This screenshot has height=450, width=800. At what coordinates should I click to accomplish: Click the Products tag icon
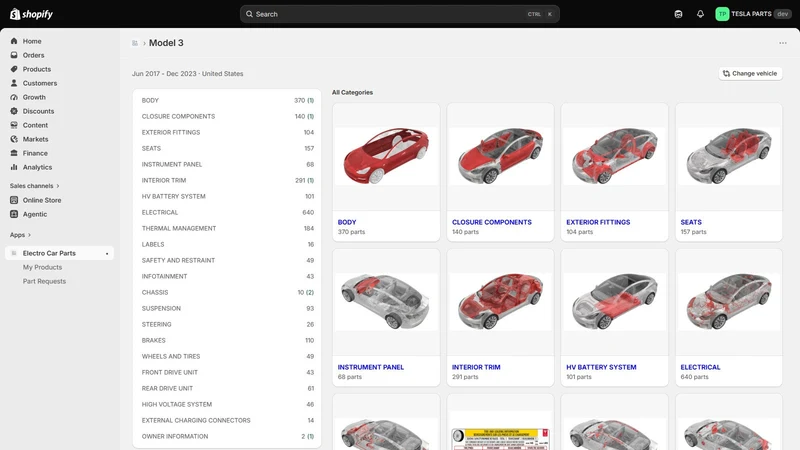point(14,69)
